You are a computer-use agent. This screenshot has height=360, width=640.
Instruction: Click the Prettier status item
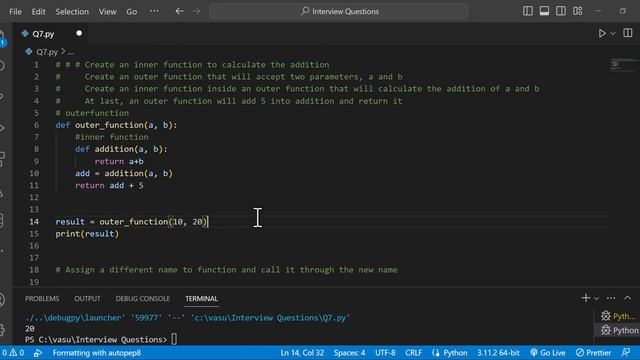(x=593, y=353)
